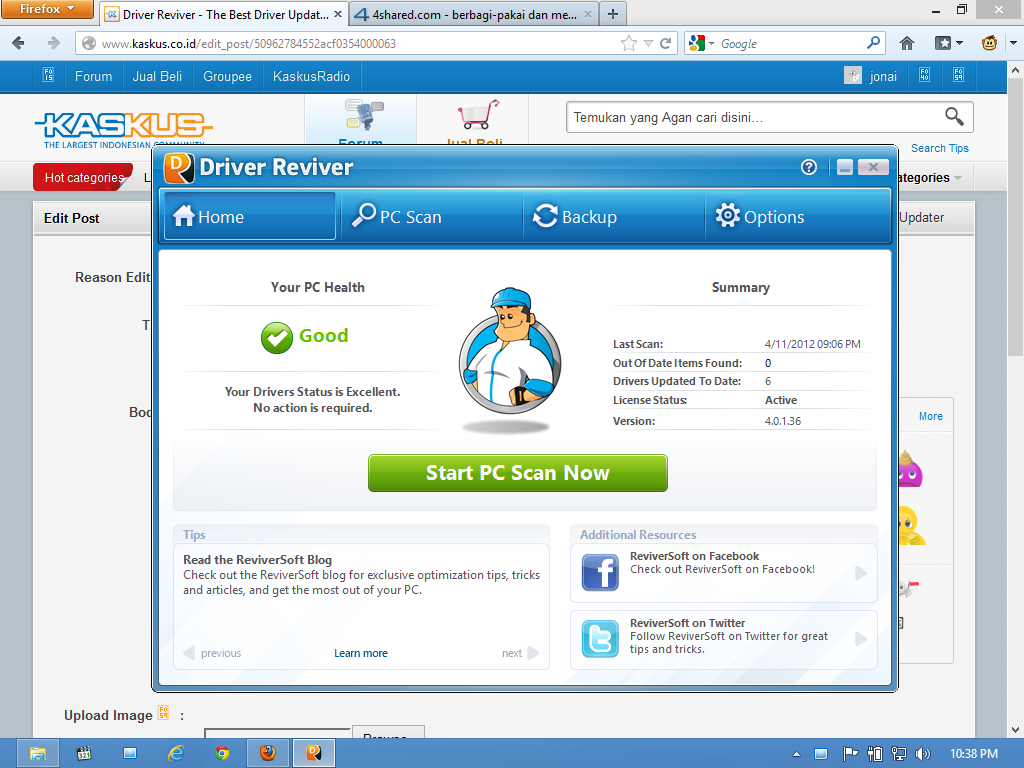The image size is (1024, 768).
Task: Click the Kaskus logo
Action: pyautogui.click(x=123, y=129)
